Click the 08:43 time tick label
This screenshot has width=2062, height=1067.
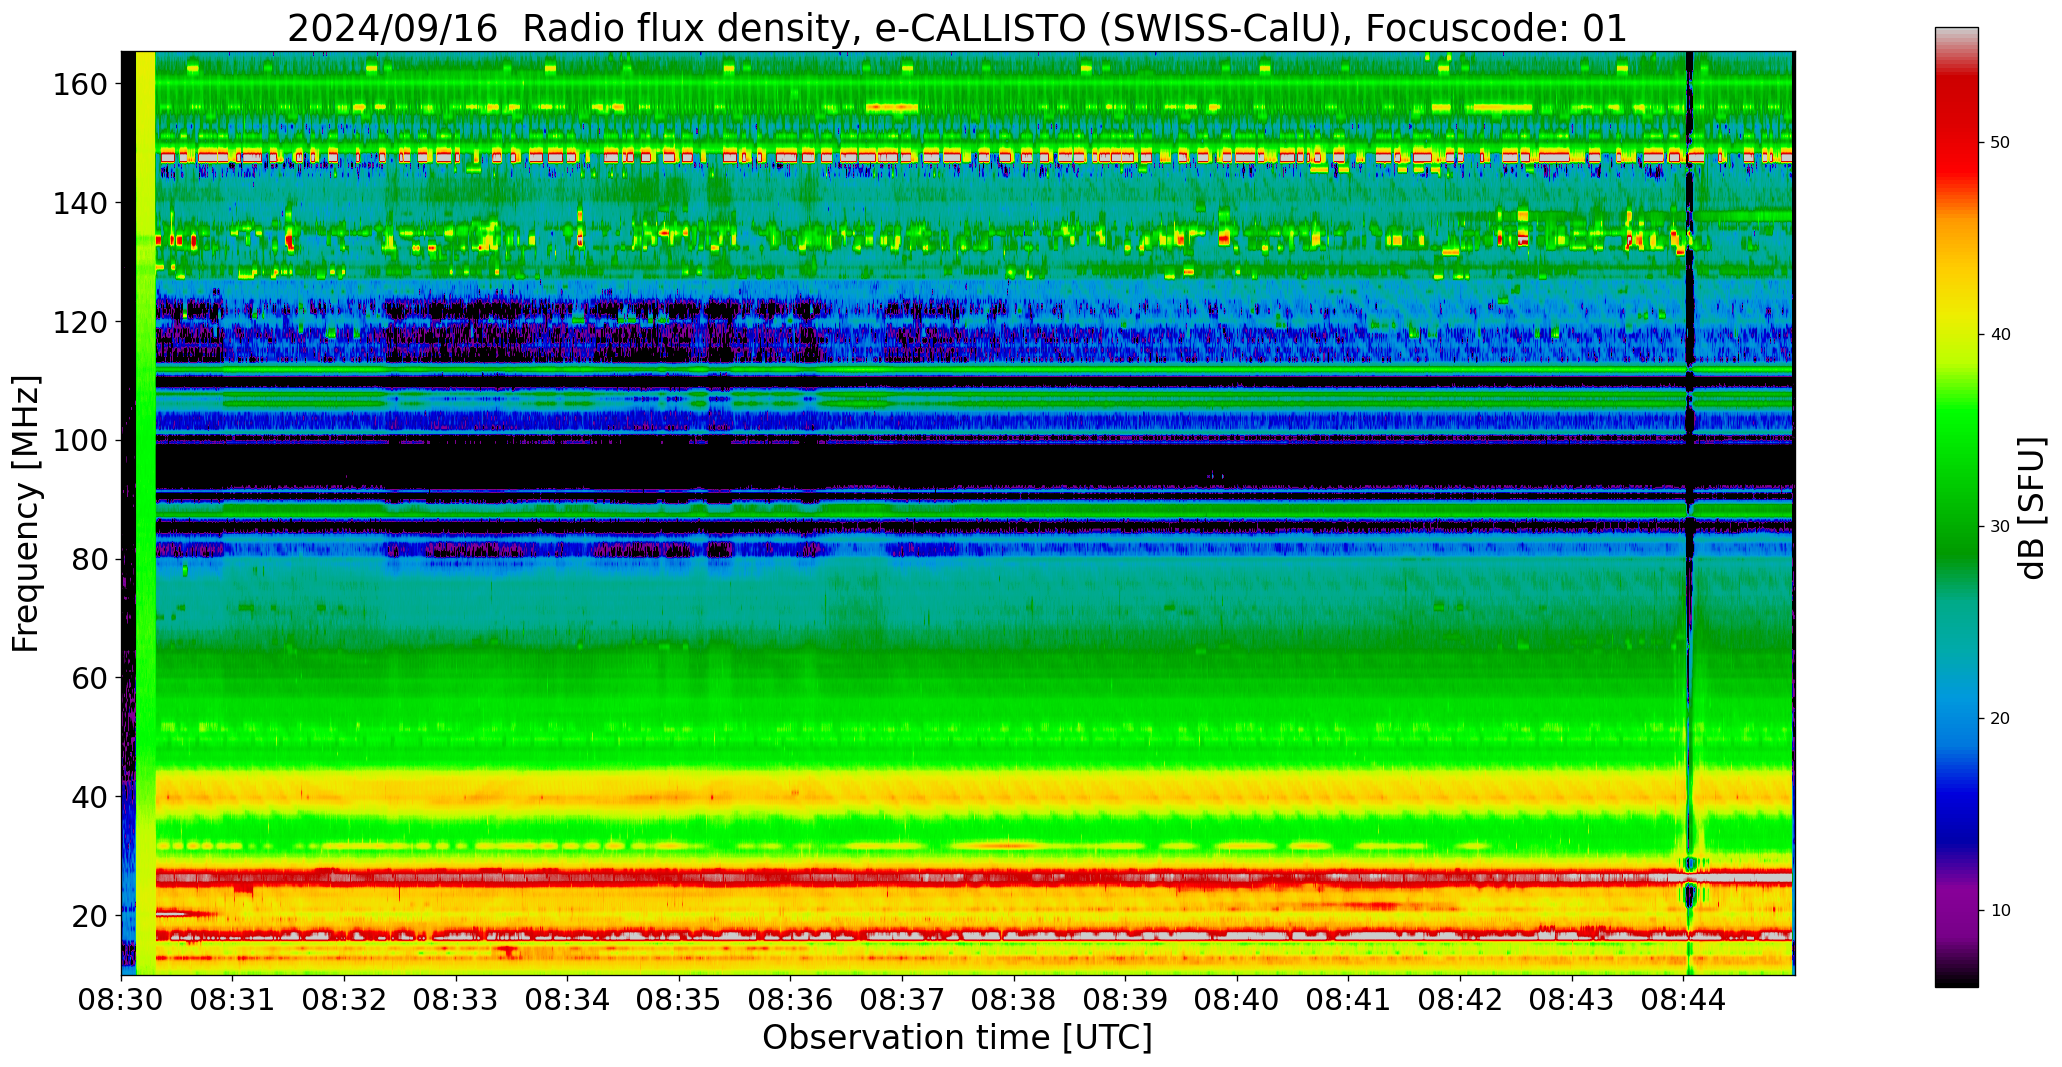1571,999
